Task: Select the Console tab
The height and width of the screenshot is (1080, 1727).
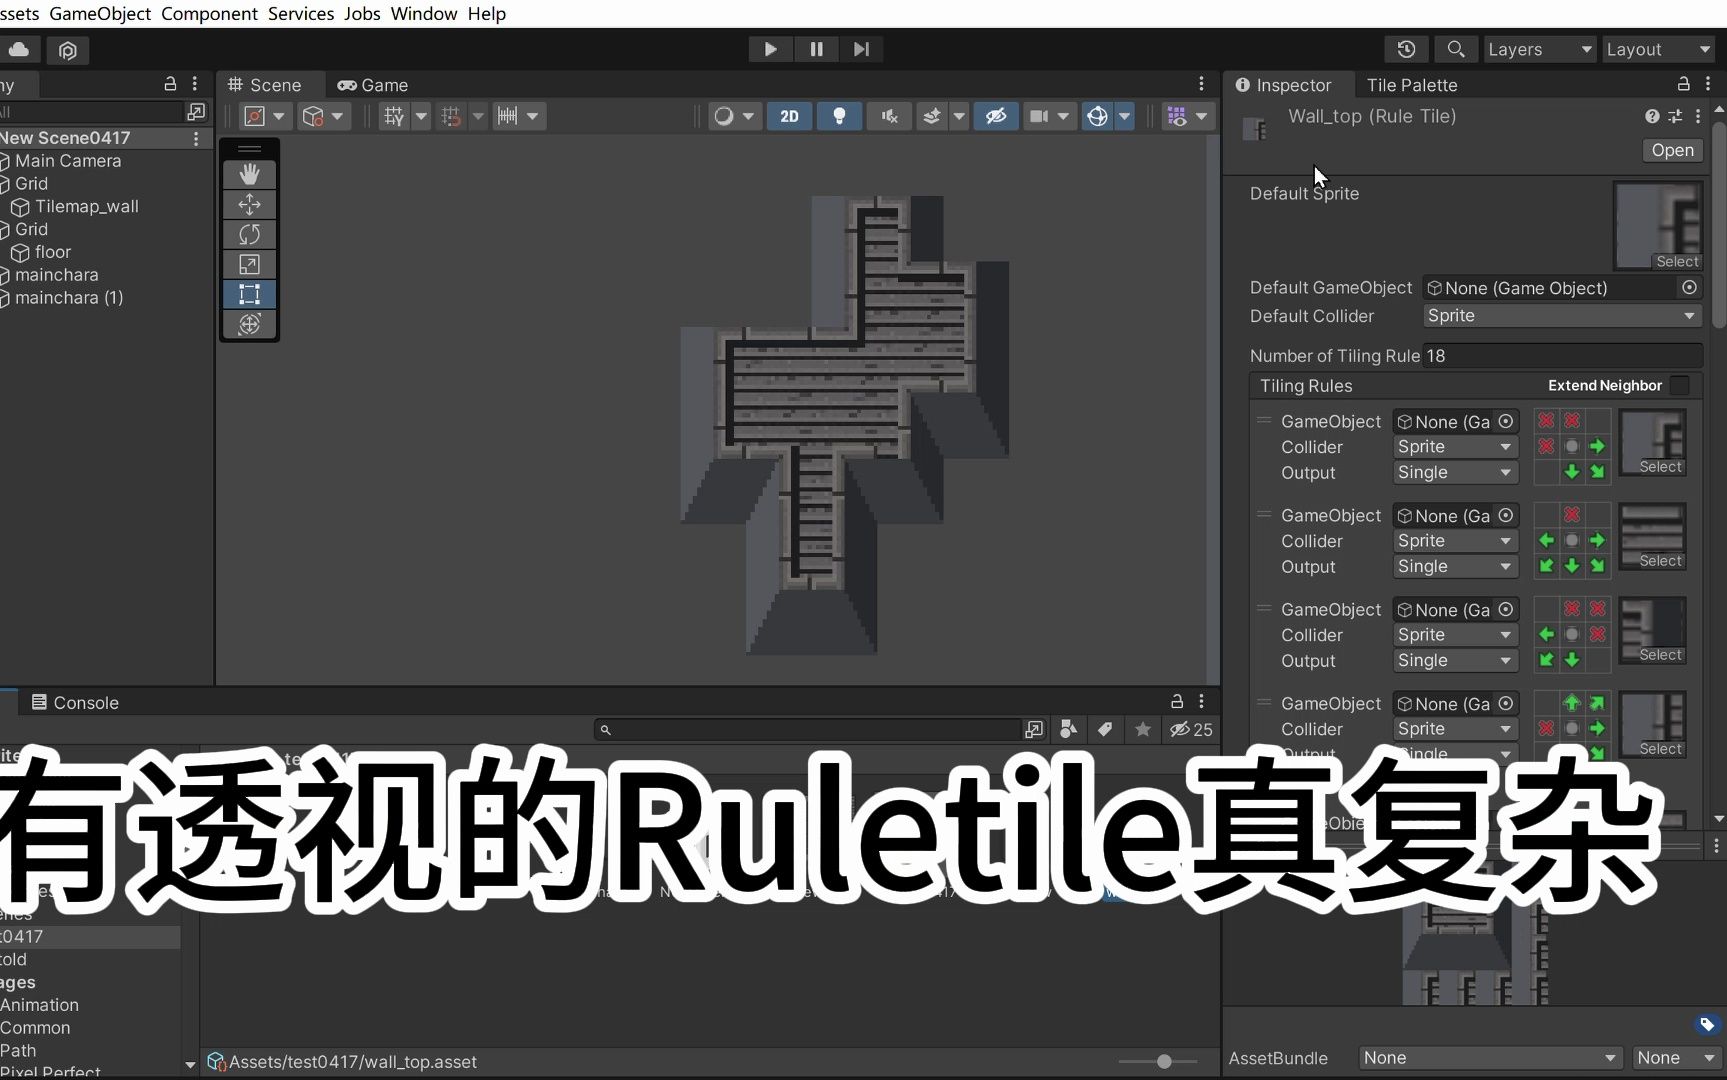Action: click(75, 702)
